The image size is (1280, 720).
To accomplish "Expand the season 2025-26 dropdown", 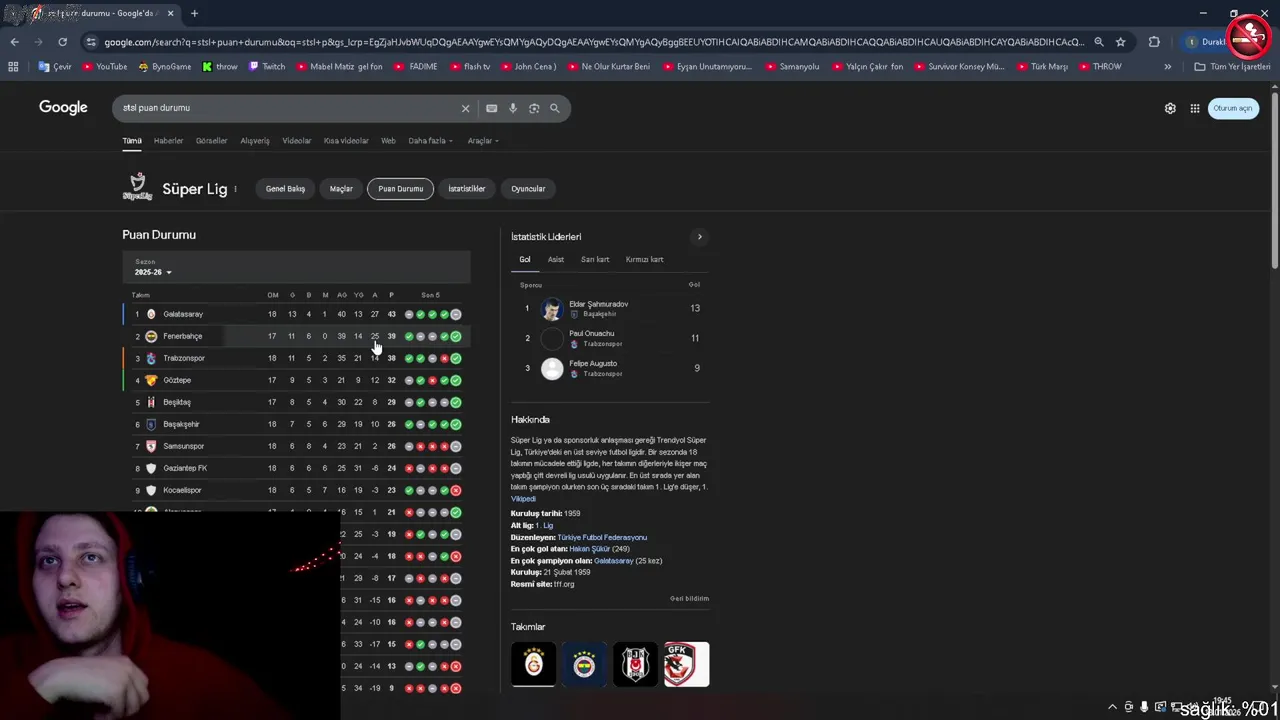I will pos(153,272).
